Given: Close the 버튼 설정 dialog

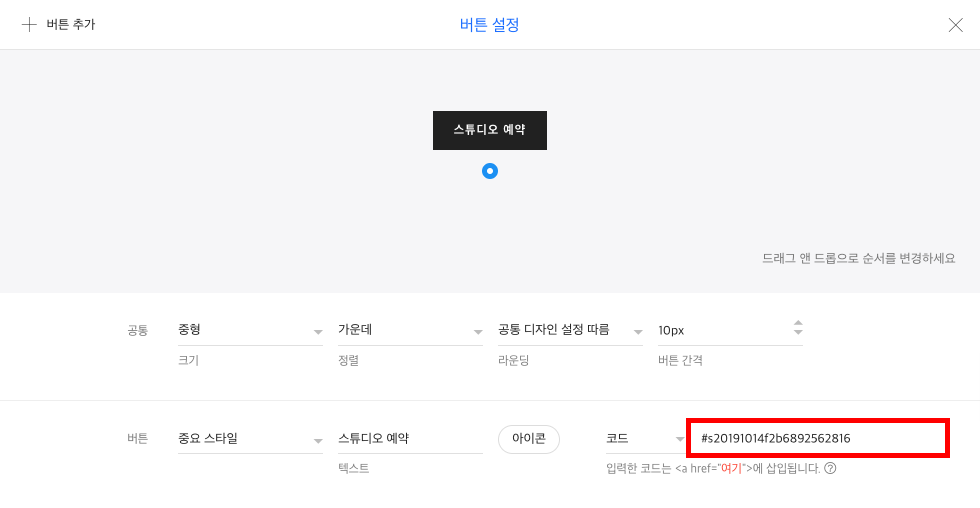Looking at the screenshot, I should [955, 25].
